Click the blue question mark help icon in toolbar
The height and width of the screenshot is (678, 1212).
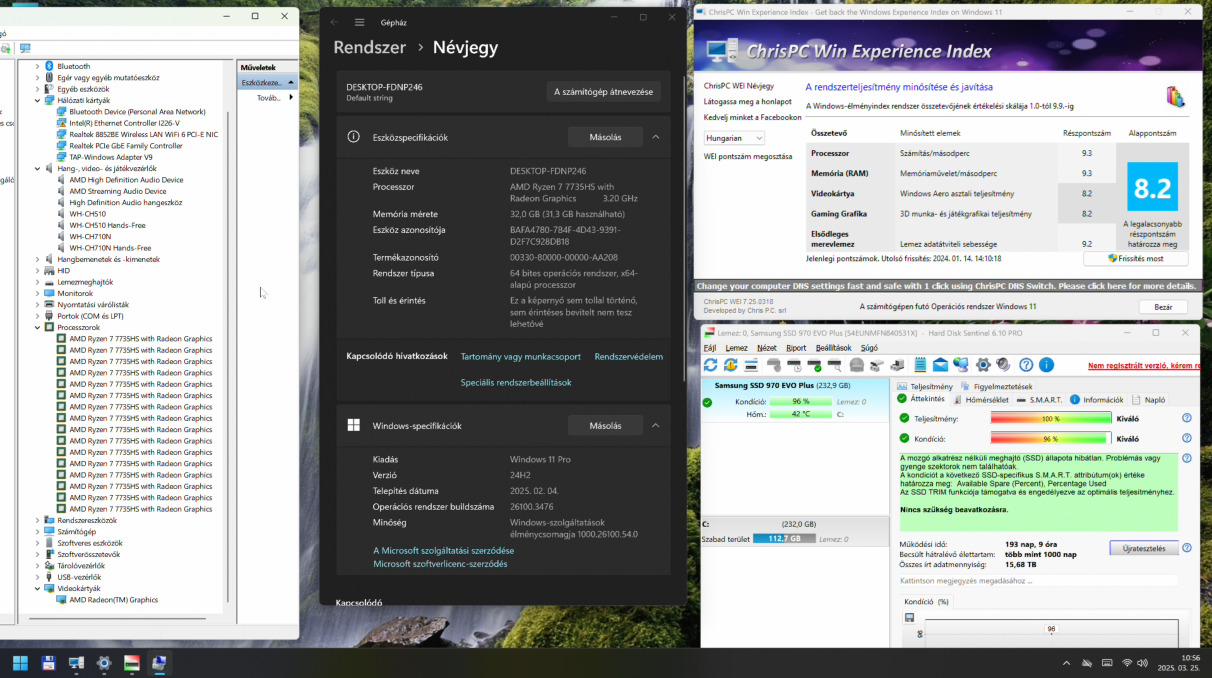coord(1026,365)
